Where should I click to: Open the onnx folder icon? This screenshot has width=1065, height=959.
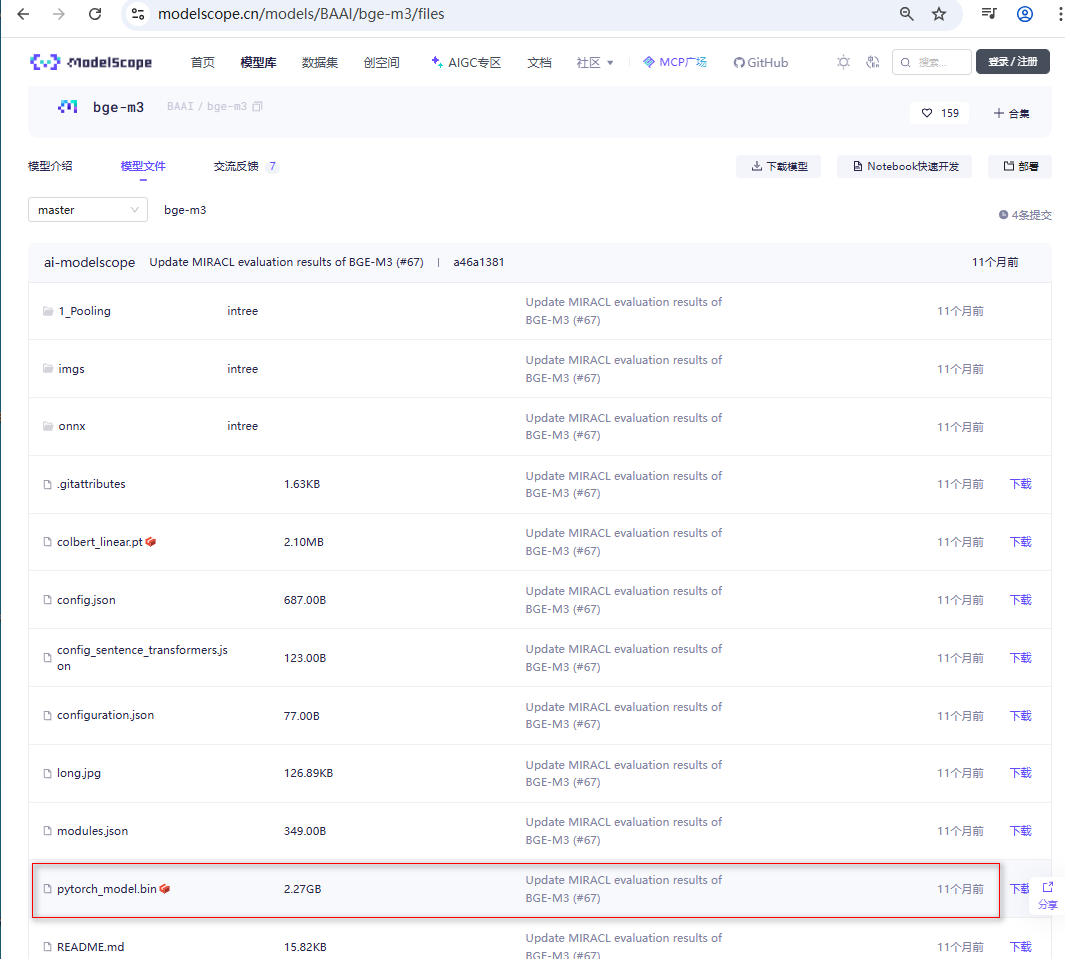(48, 427)
